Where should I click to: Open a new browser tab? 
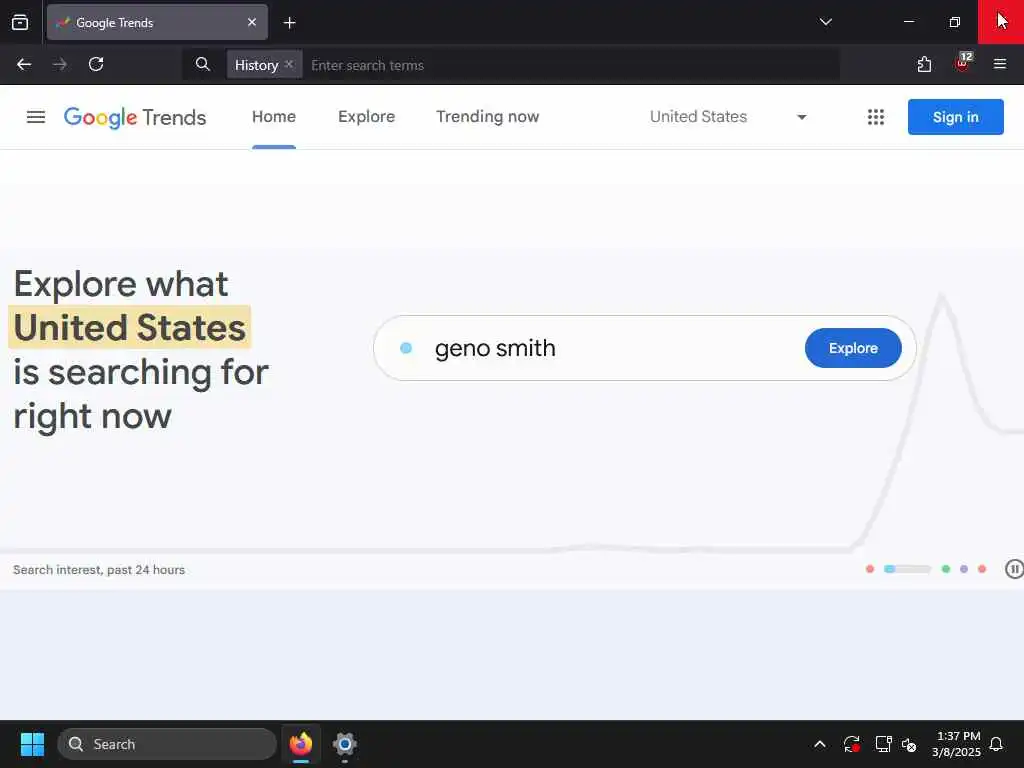[x=289, y=23]
